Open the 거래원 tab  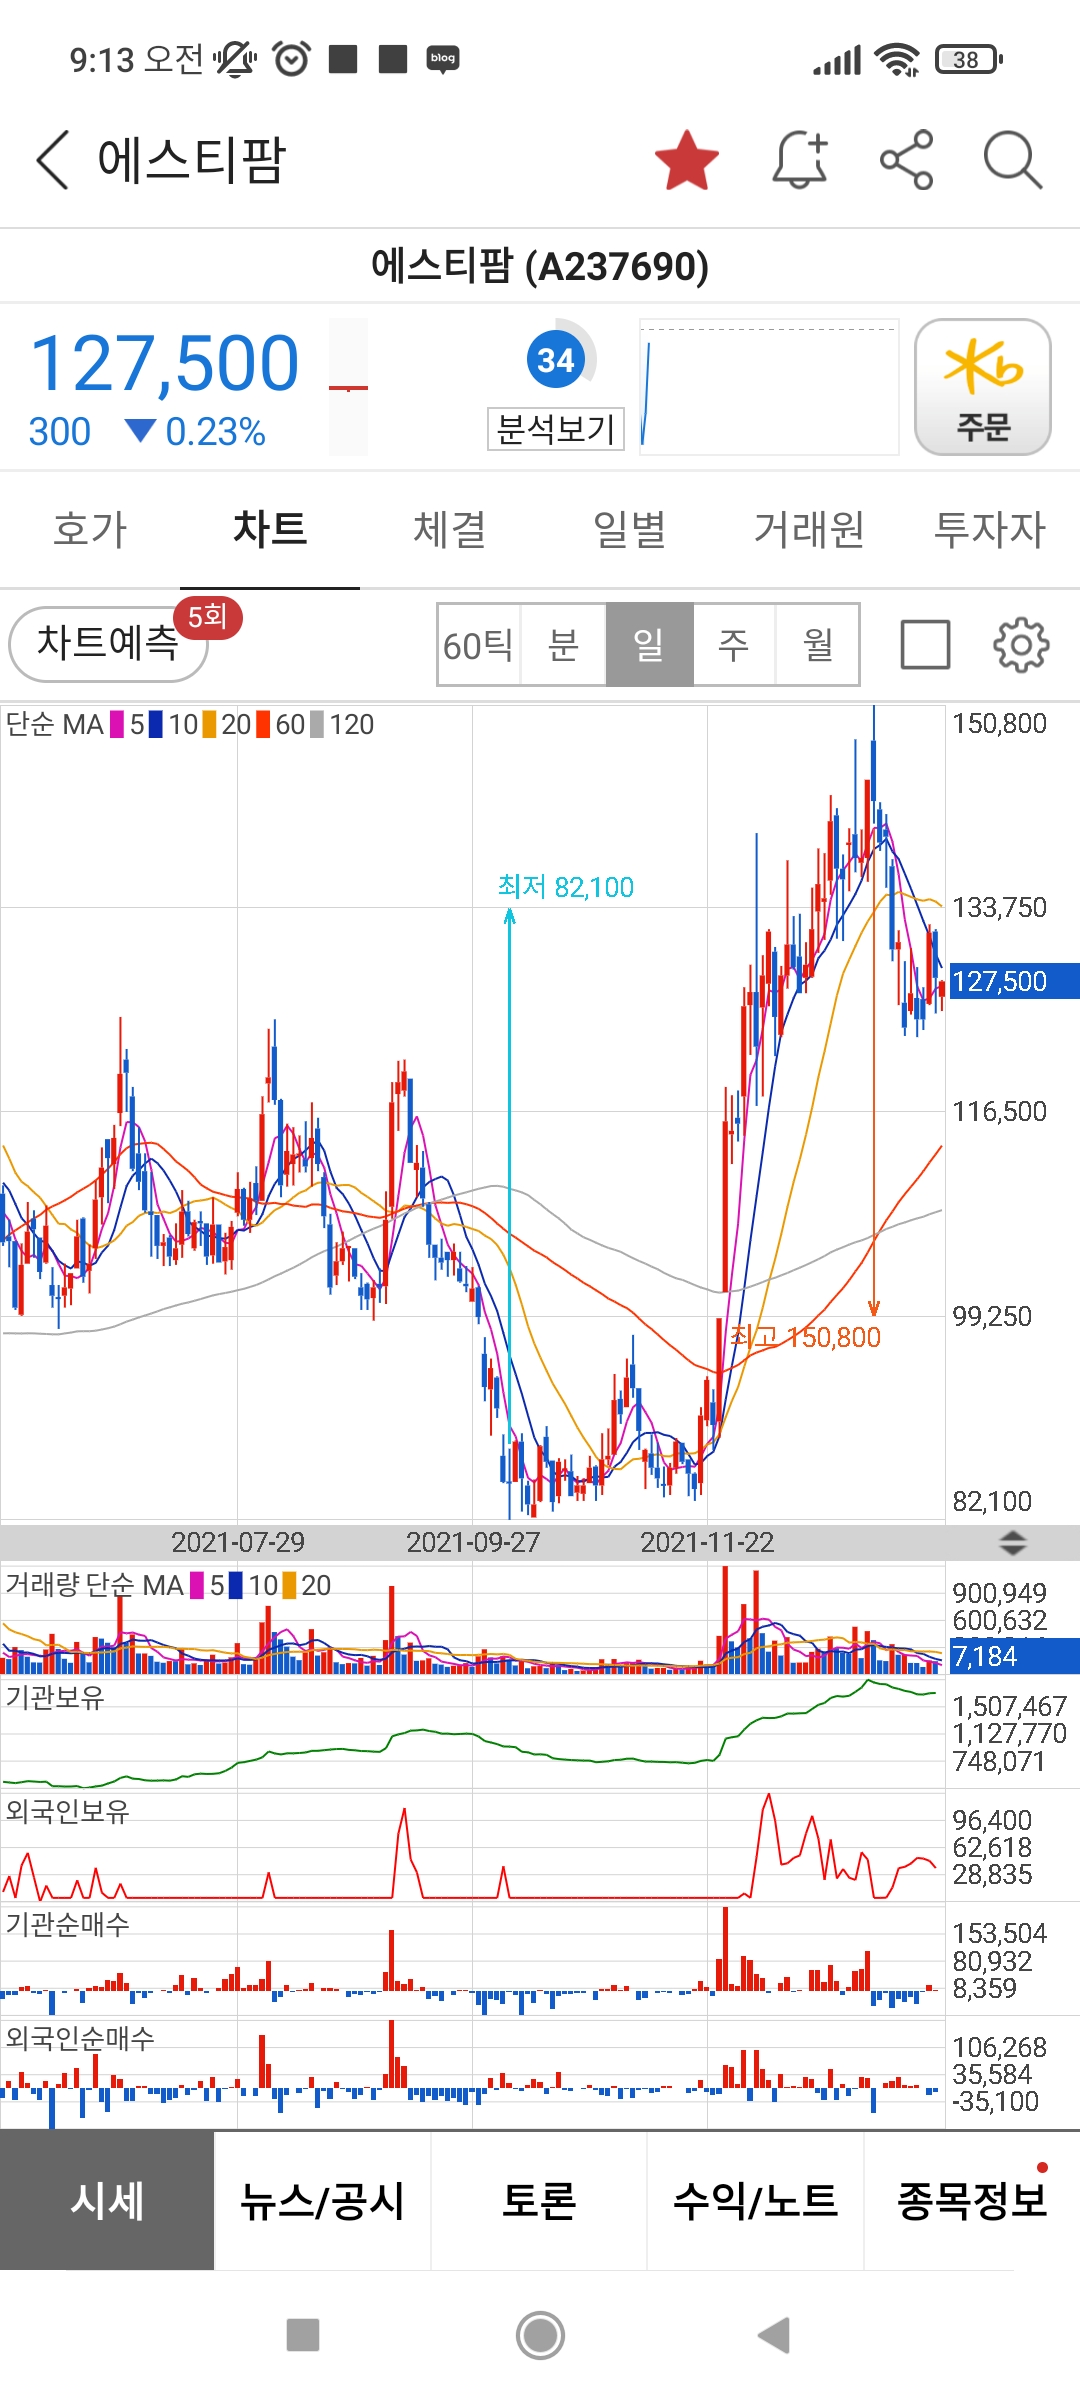810,529
